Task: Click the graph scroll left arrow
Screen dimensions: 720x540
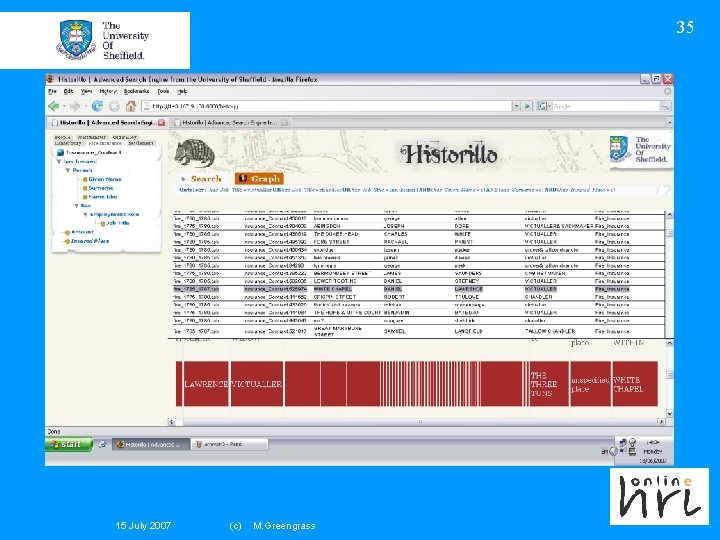Action: [172, 422]
